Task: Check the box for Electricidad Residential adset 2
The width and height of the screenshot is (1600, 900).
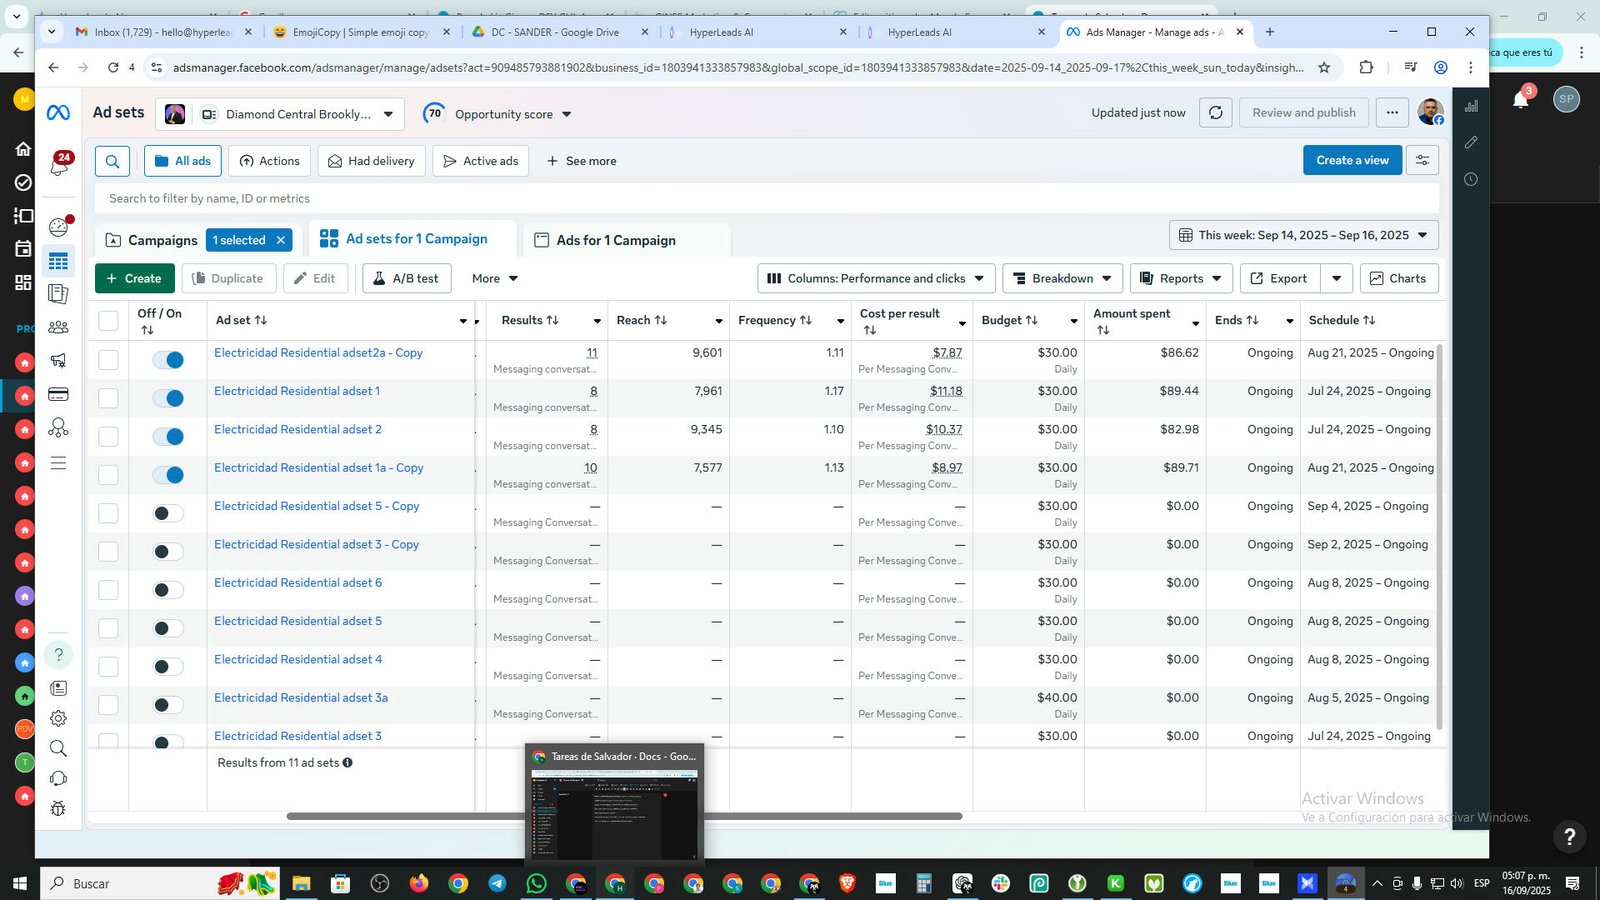Action: [x=108, y=437]
